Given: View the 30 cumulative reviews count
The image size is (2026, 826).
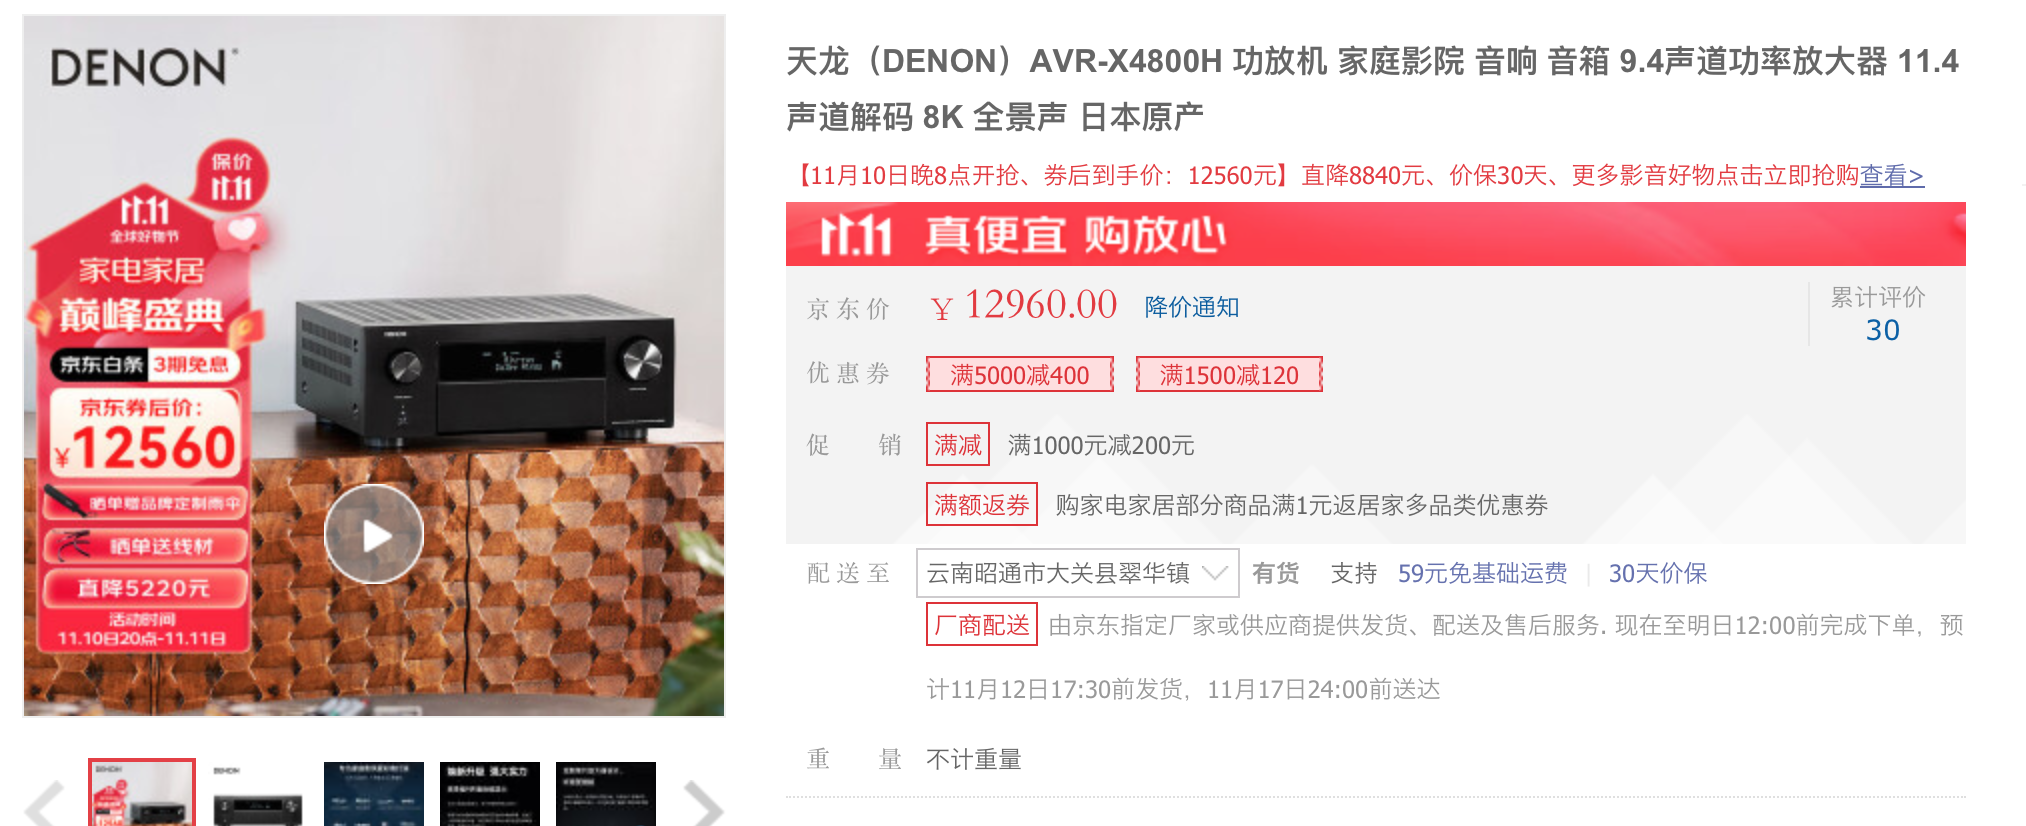Looking at the screenshot, I should (1882, 330).
